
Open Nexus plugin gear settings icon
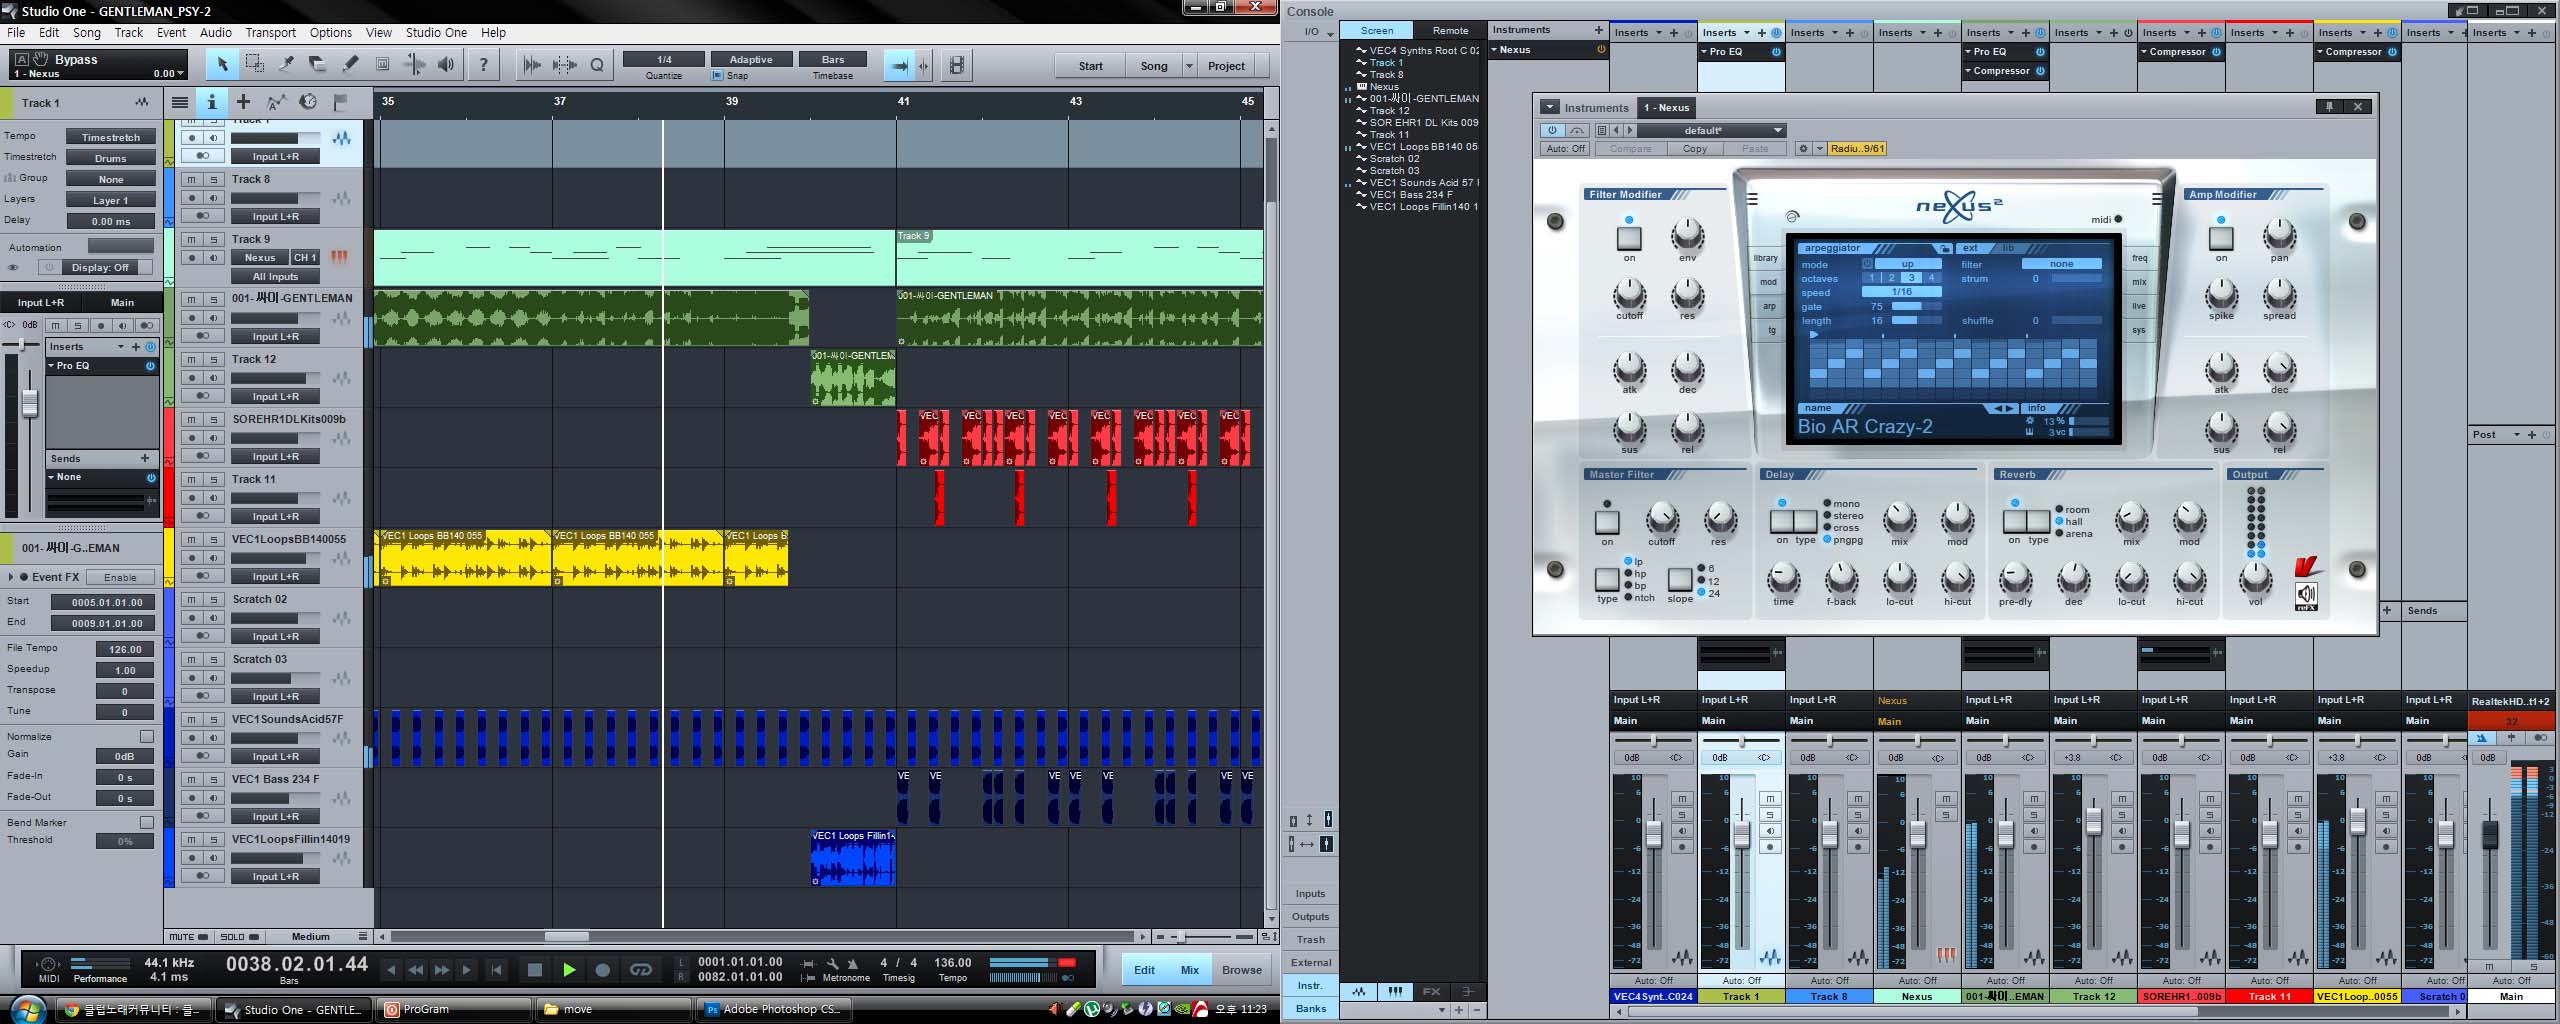(x=1803, y=148)
